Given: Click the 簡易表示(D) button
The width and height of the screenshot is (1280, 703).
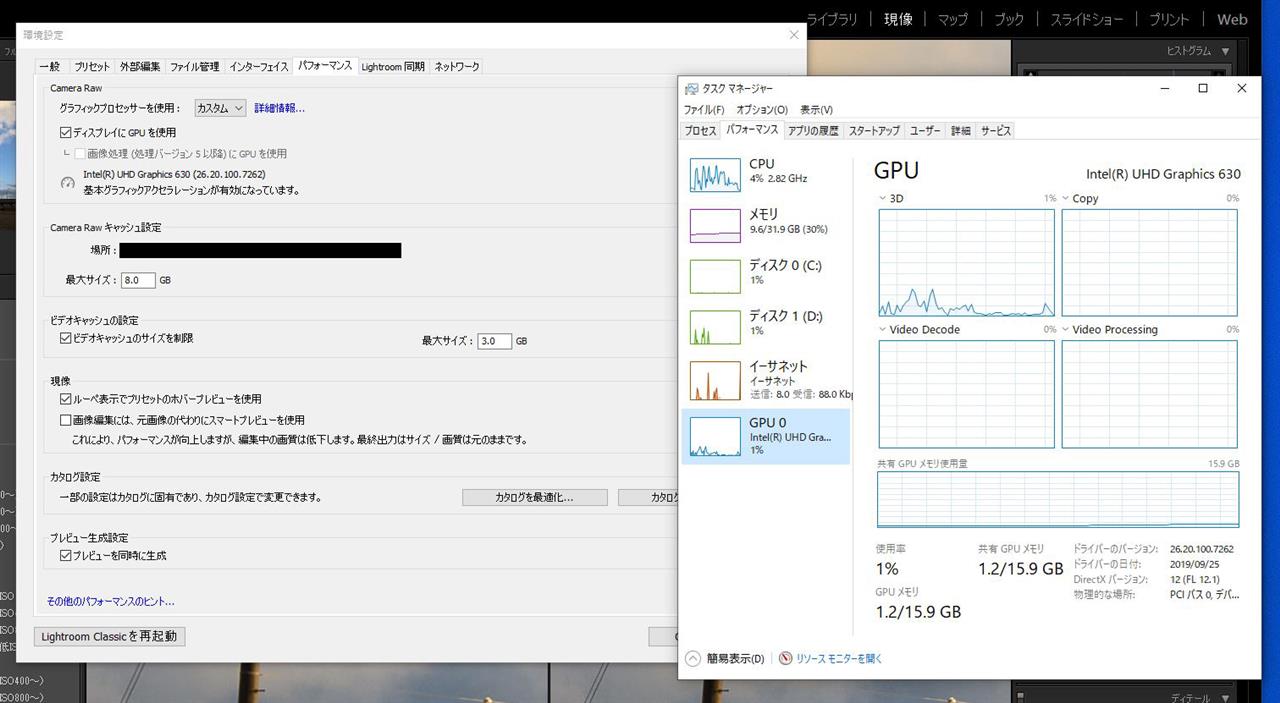Looking at the screenshot, I should (735, 658).
